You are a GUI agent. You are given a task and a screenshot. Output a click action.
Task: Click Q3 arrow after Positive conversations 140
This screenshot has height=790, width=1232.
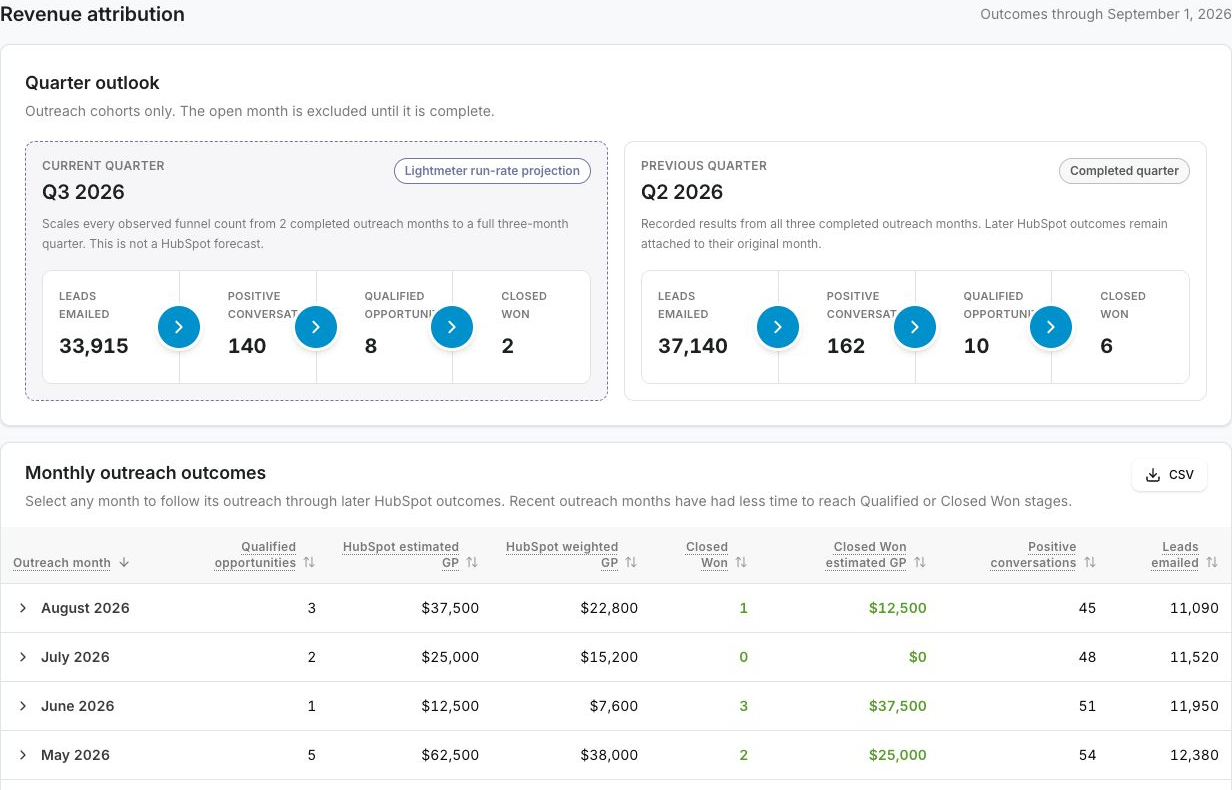(x=316, y=327)
